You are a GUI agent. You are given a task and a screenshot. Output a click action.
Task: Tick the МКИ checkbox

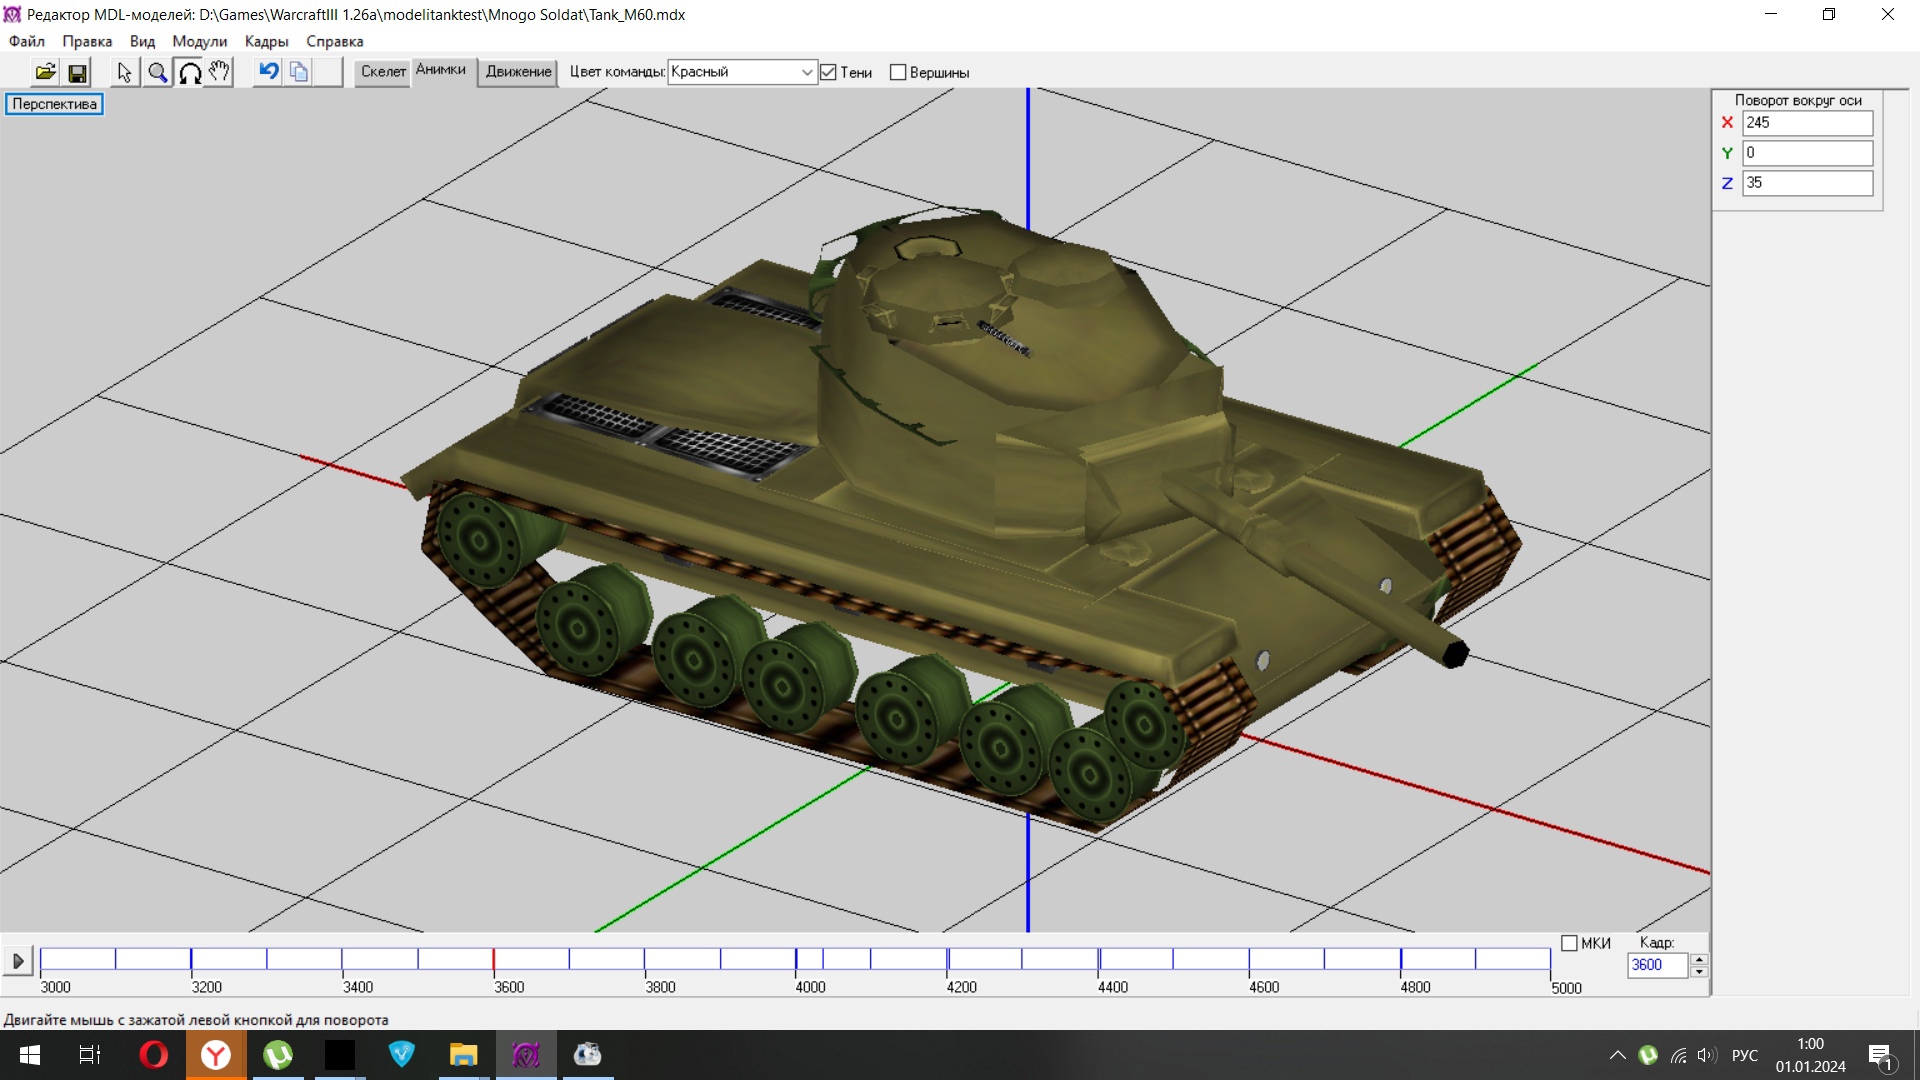point(1569,943)
